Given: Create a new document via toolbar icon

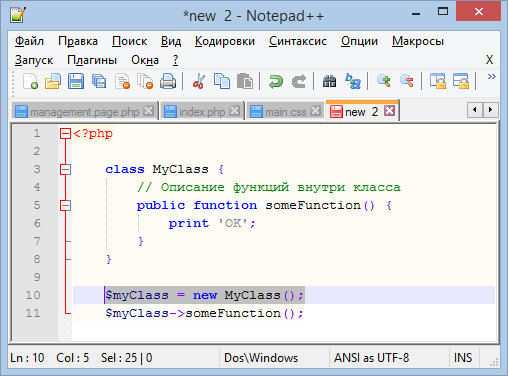Looking at the screenshot, I should tap(30, 81).
